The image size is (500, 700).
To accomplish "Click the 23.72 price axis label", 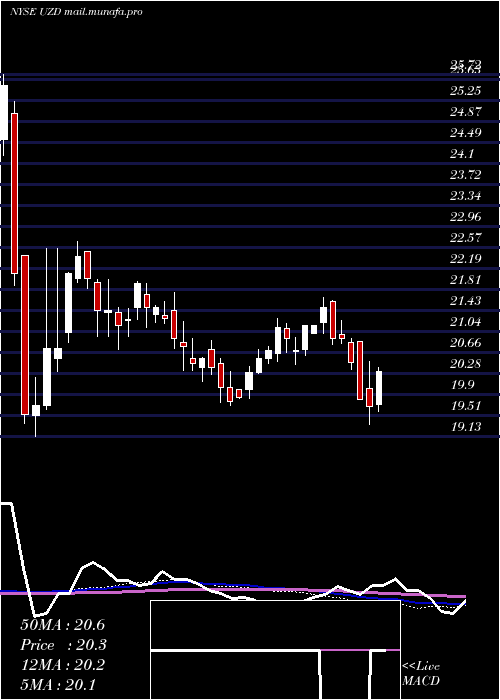I will pyautogui.click(x=466, y=175).
